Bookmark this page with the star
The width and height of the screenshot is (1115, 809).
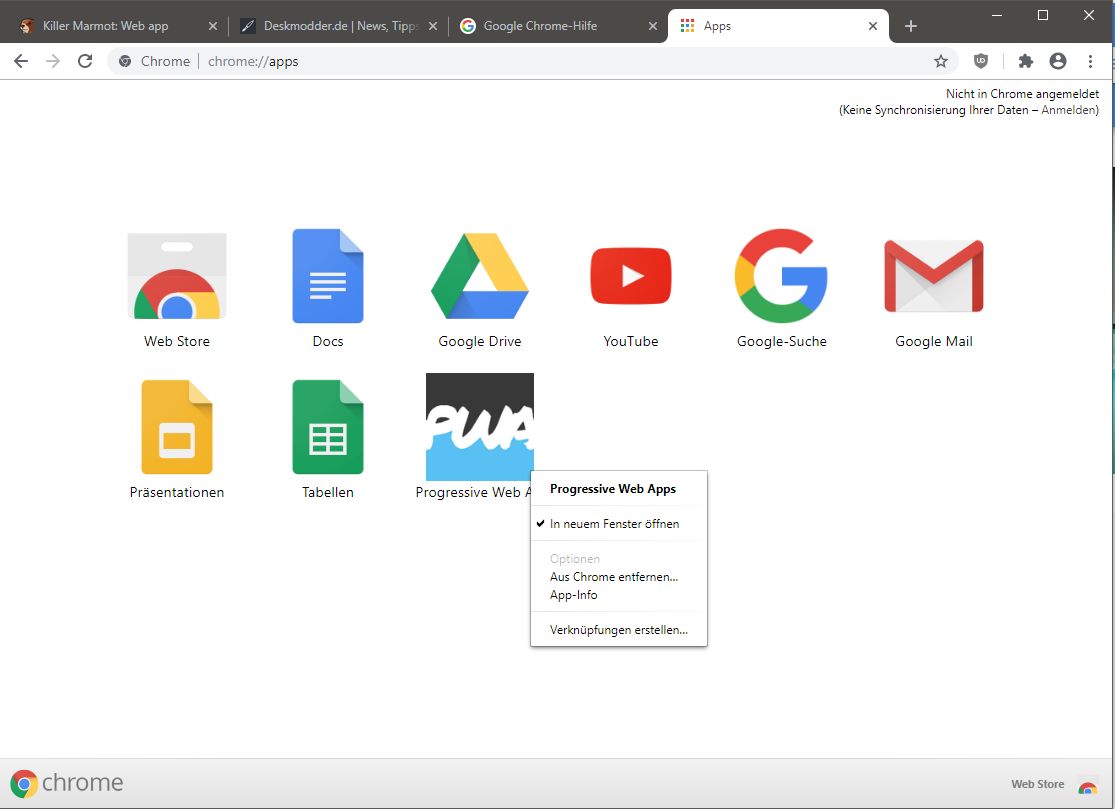tap(941, 61)
